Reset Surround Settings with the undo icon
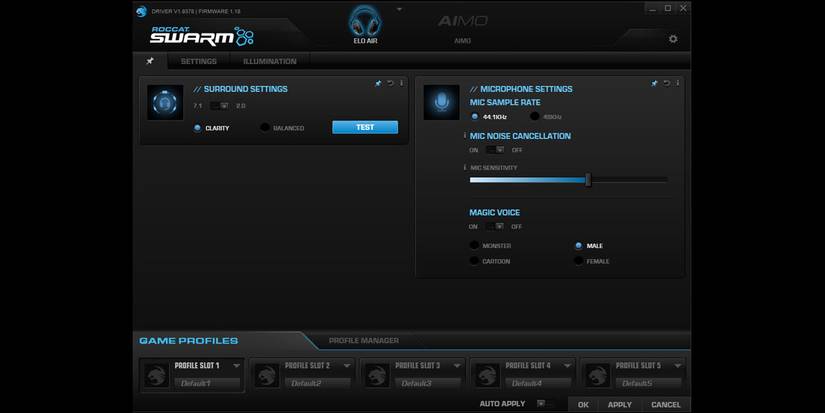Viewport: 825px width, 413px height. pyautogui.click(x=390, y=83)
